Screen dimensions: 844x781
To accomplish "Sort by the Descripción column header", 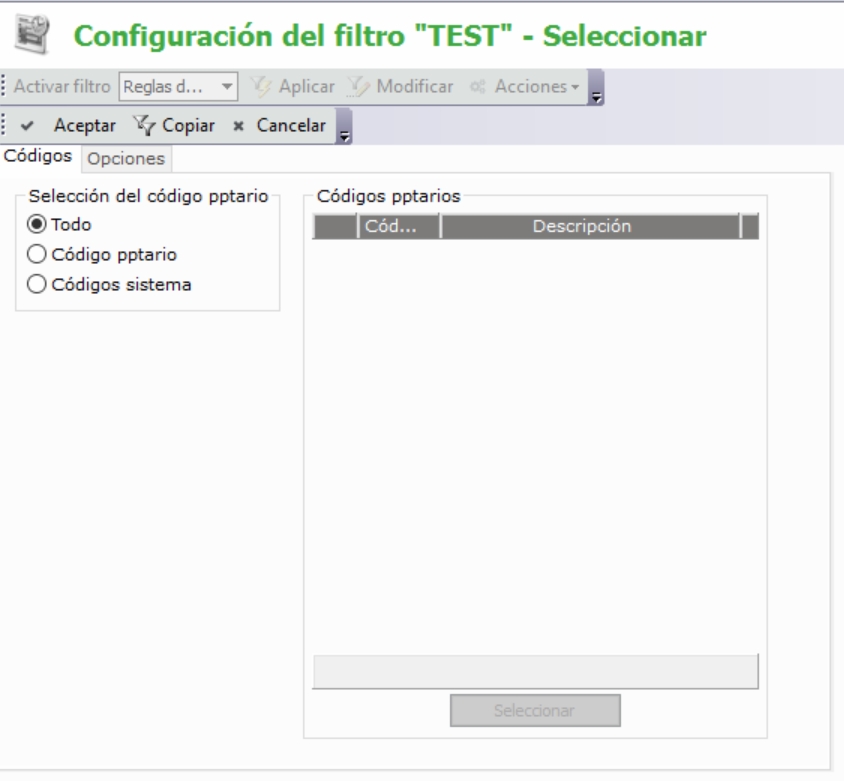I will tap(588, 227).
